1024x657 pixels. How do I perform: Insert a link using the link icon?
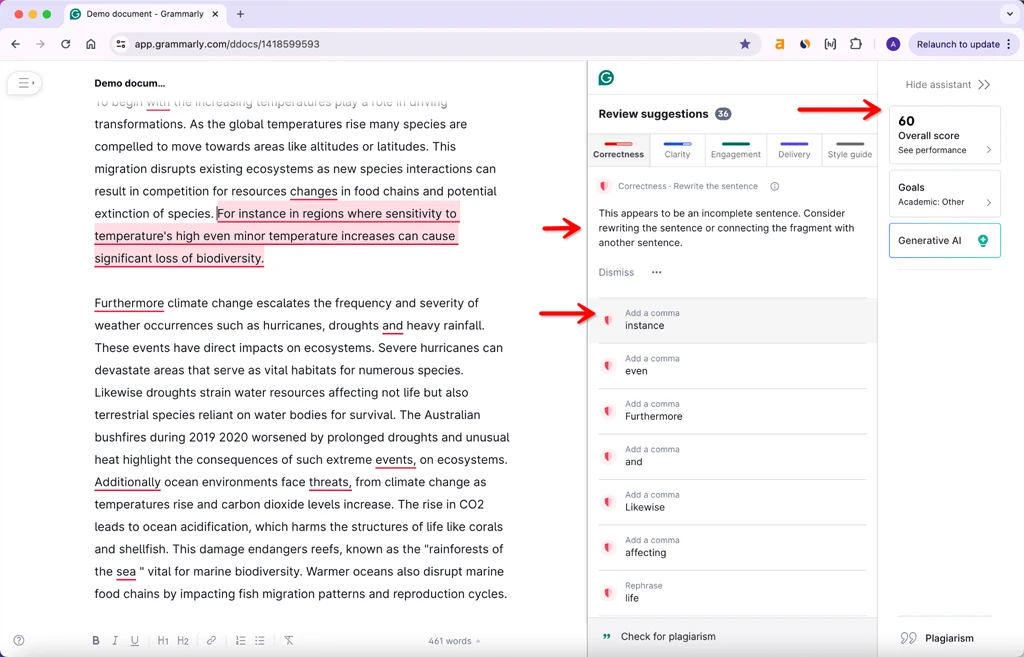(x=211, y=641)
